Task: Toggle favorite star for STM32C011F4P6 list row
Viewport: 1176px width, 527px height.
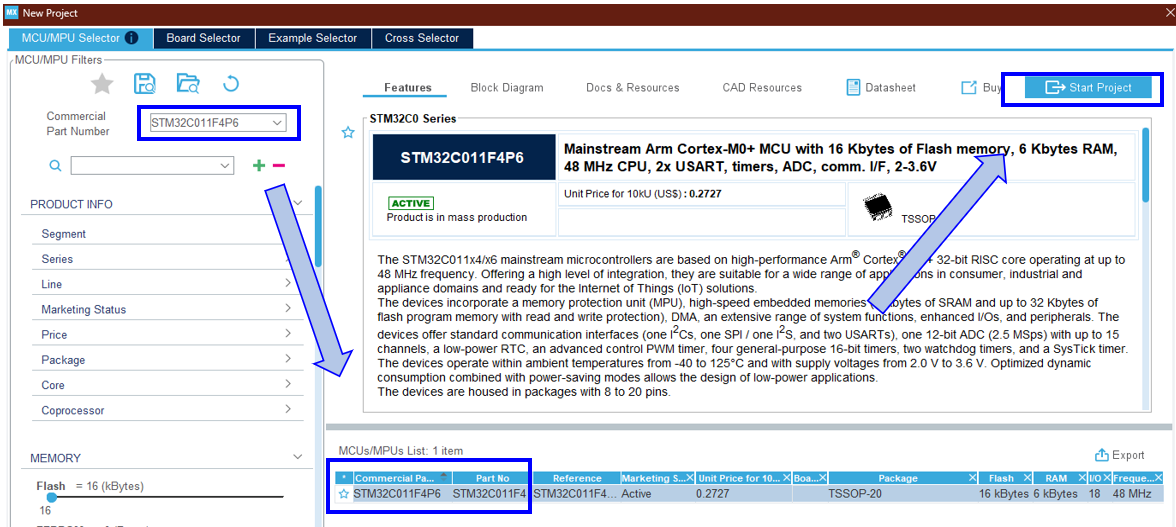Action: point(344,494)
